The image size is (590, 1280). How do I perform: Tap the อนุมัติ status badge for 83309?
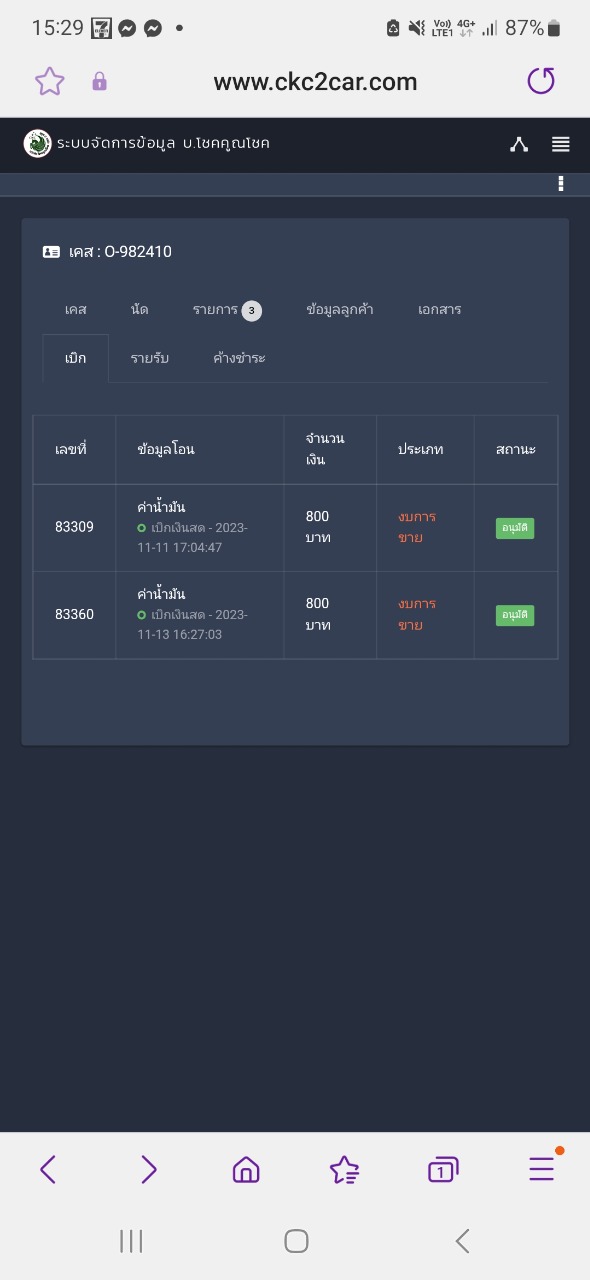point(515,528)
